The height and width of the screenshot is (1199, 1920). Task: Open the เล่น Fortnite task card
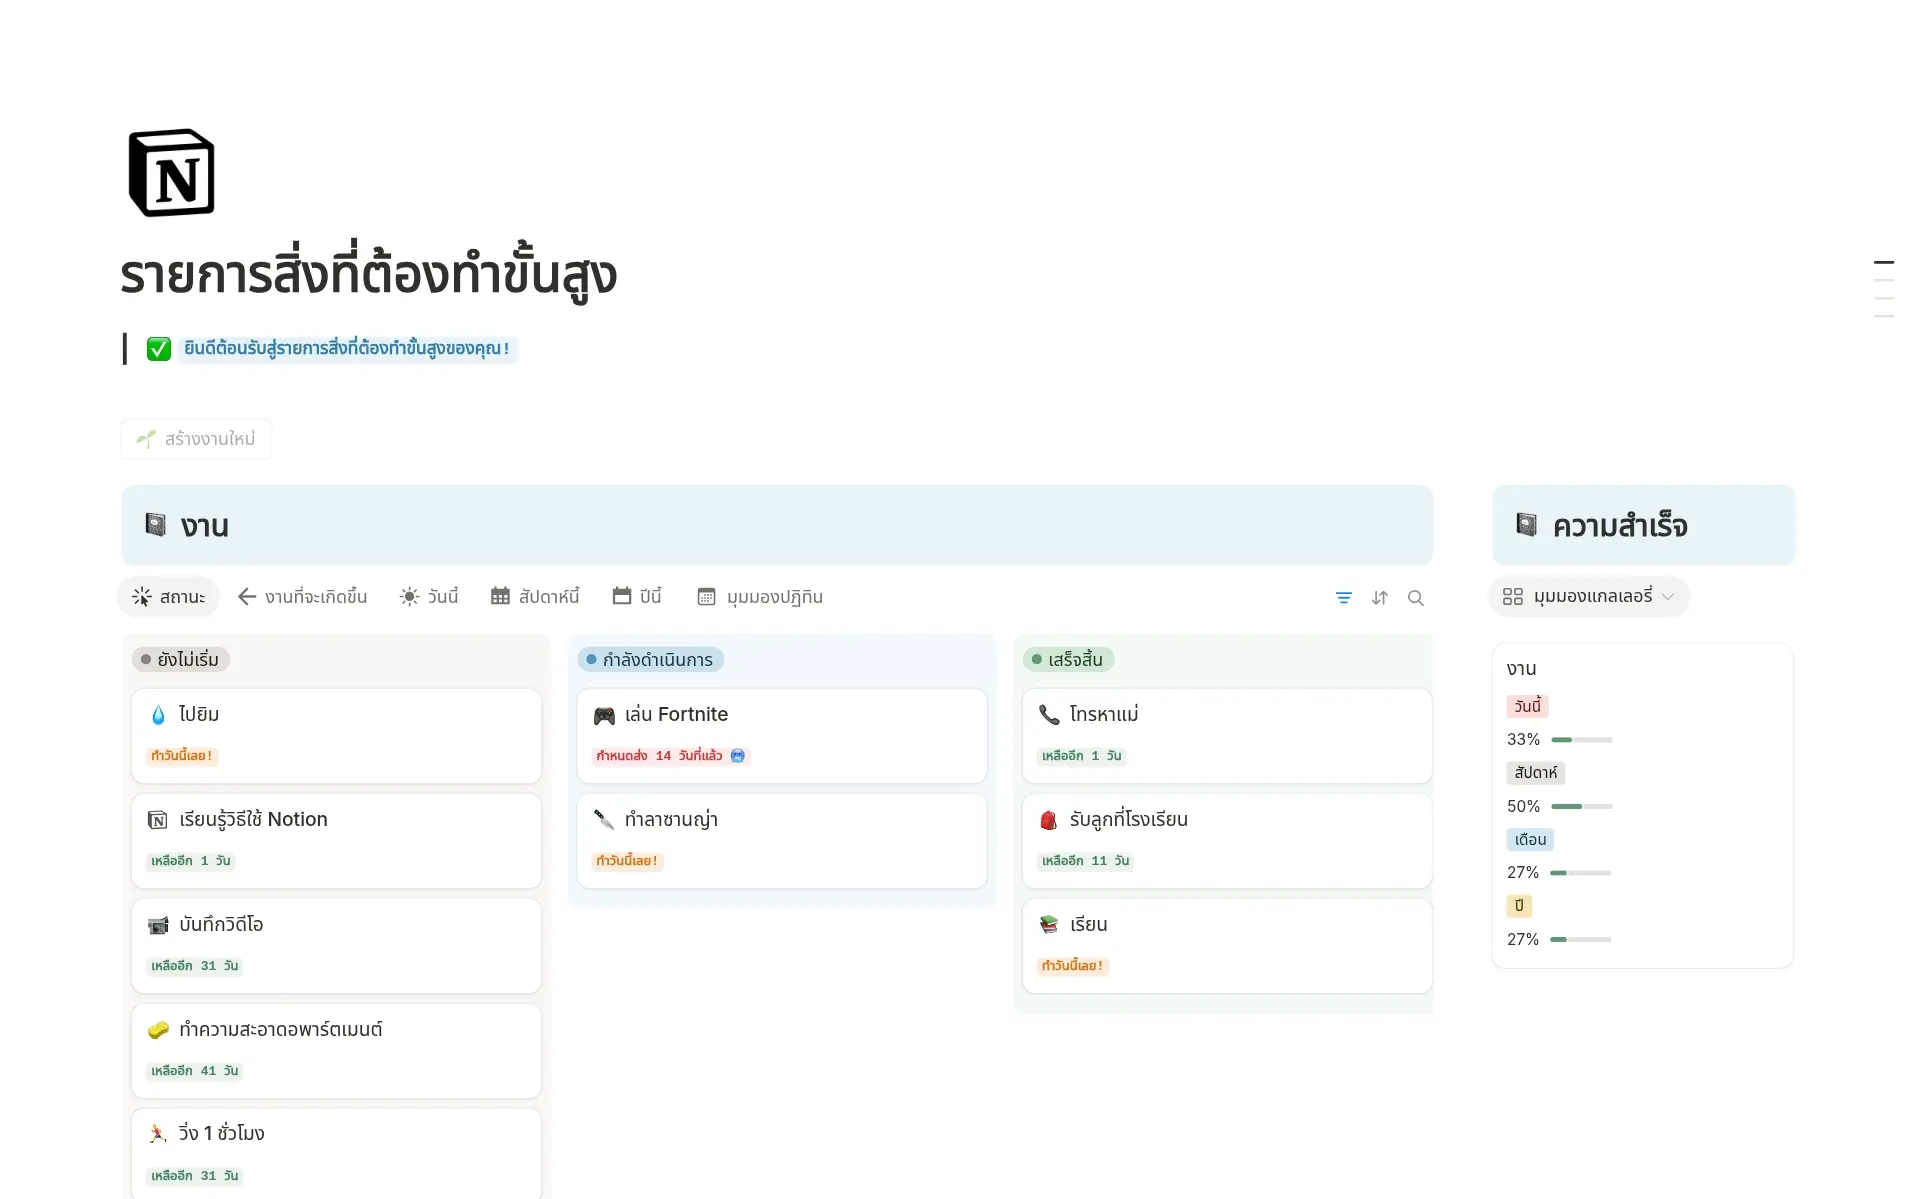coord(782,736)
